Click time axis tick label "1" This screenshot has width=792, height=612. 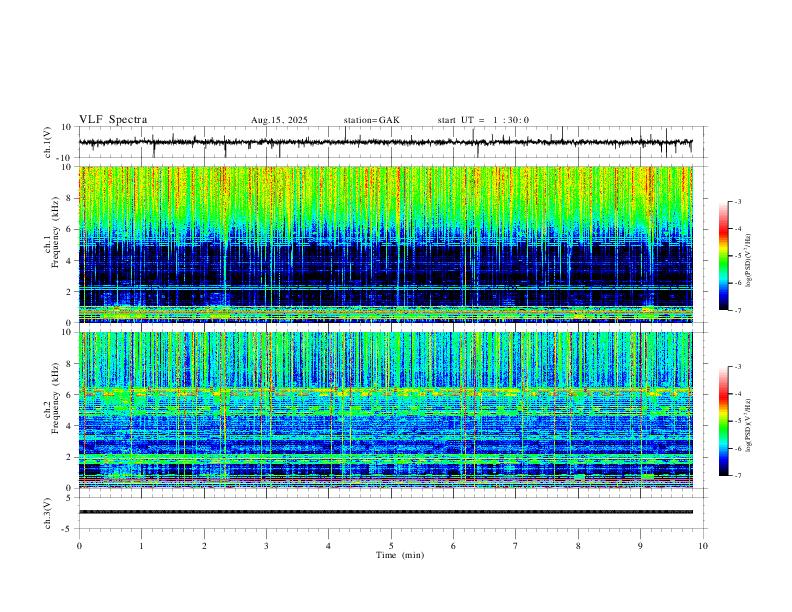[141, 546]
